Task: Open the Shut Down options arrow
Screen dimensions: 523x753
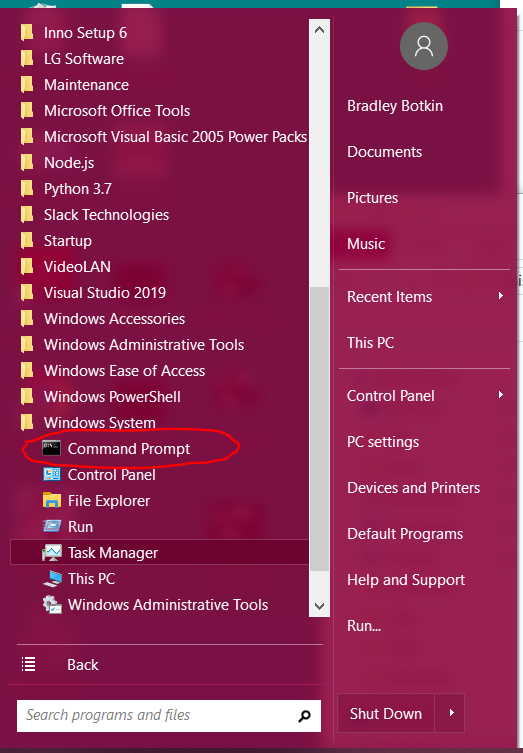Action: pos(450,713)
